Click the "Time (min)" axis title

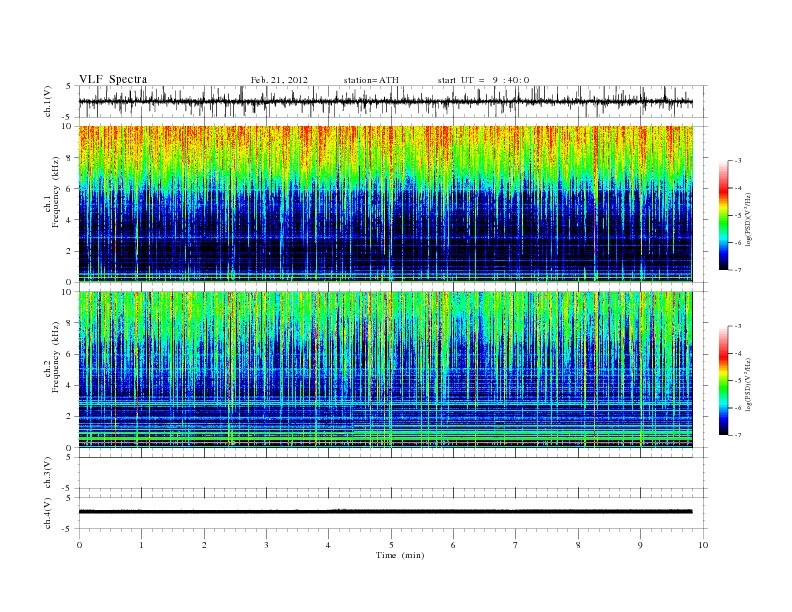(400, 555)
